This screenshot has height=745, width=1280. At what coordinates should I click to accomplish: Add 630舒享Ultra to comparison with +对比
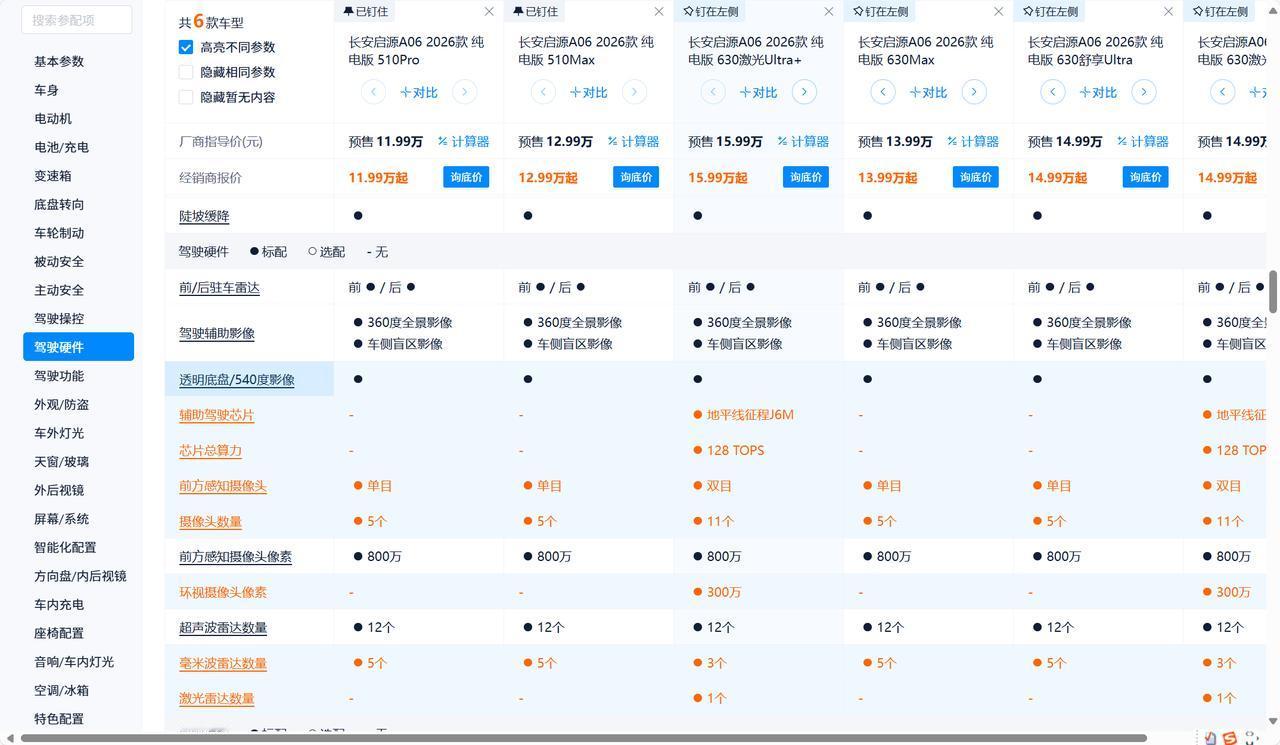1099,92
